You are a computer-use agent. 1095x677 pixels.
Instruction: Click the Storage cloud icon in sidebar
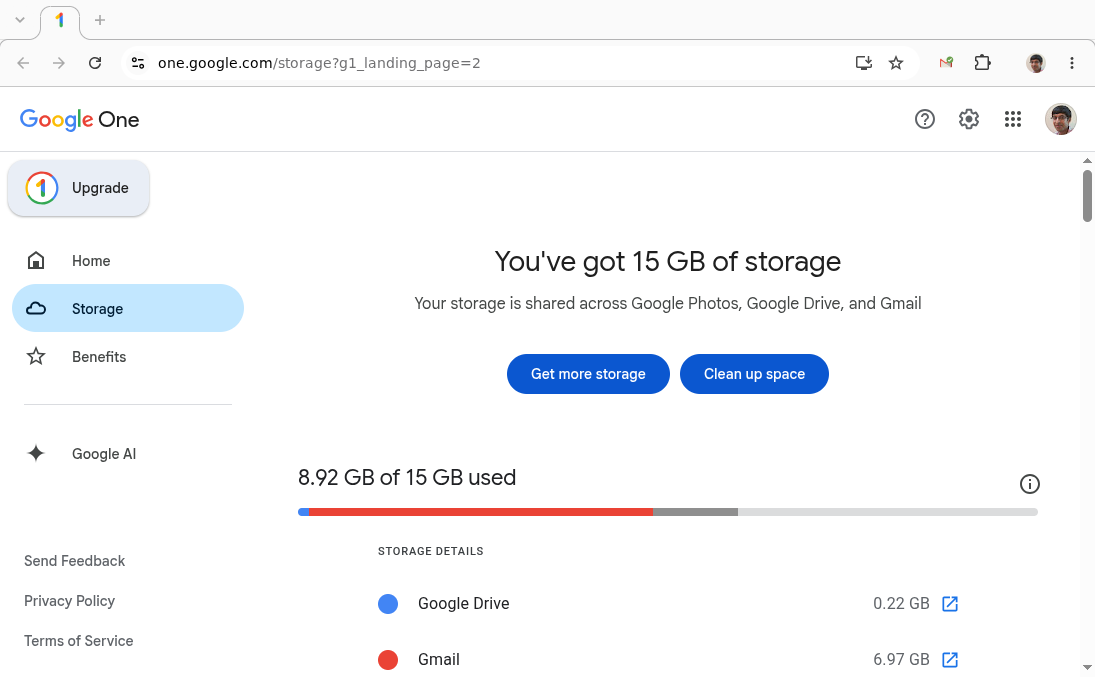coord(36,308)
